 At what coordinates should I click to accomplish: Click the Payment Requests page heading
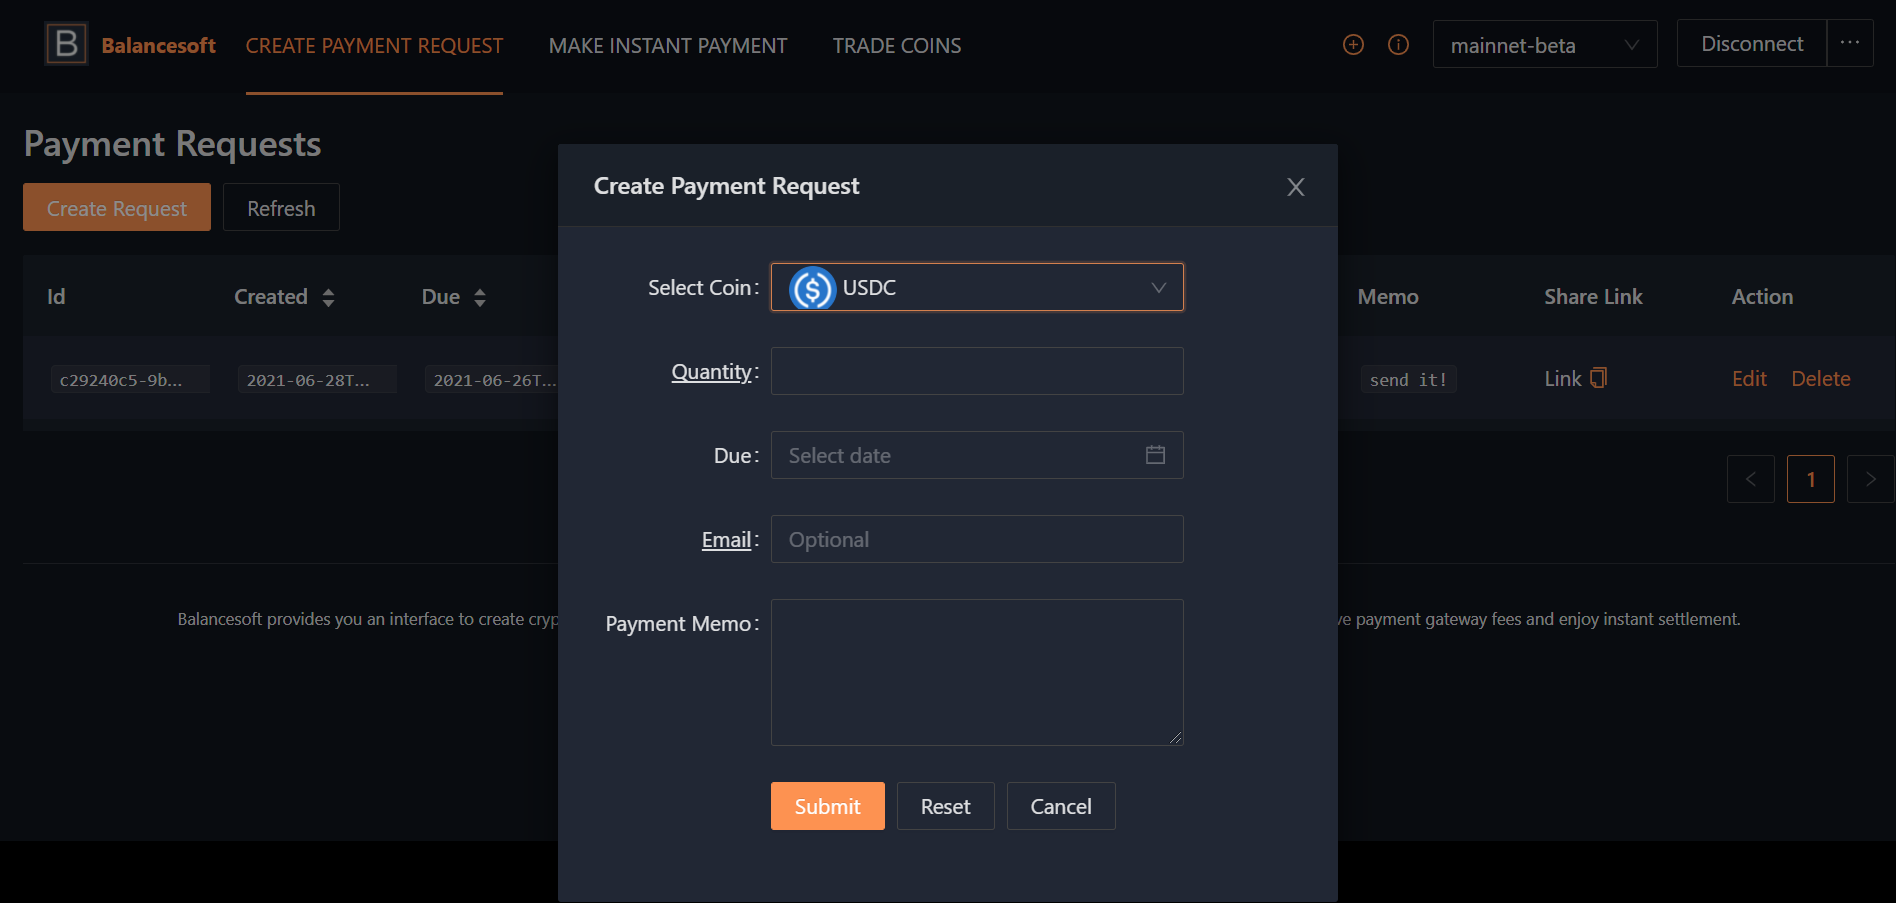tap(172, 144)
